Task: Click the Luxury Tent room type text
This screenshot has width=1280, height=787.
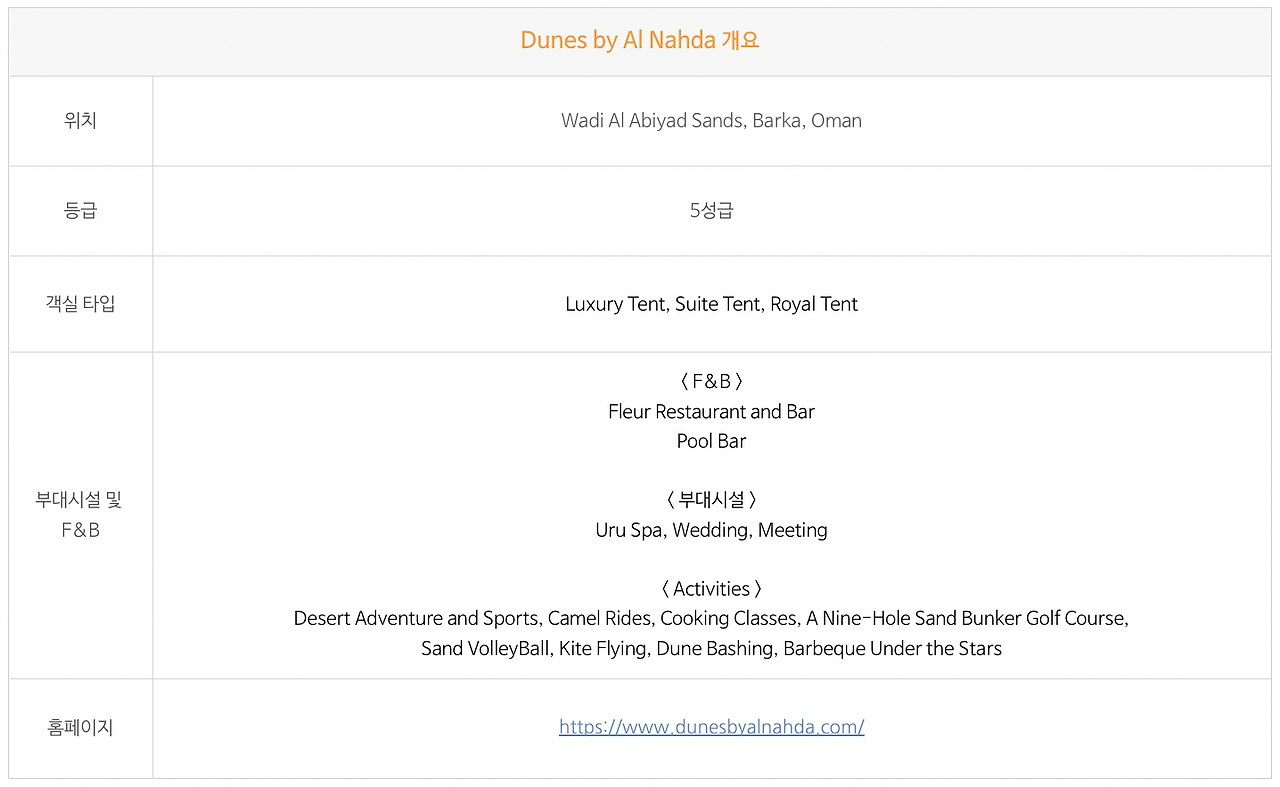Action: [x=615, y=304]
